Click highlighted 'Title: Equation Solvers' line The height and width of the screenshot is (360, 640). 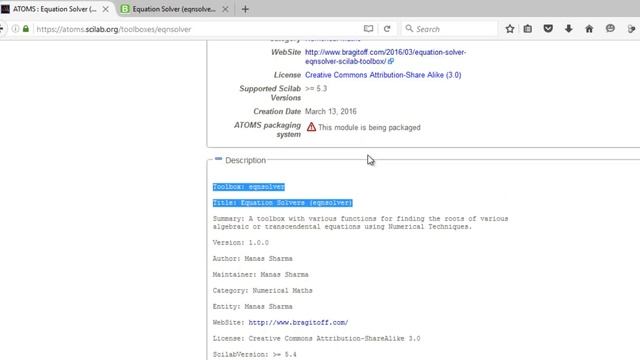tap(282, 203)
